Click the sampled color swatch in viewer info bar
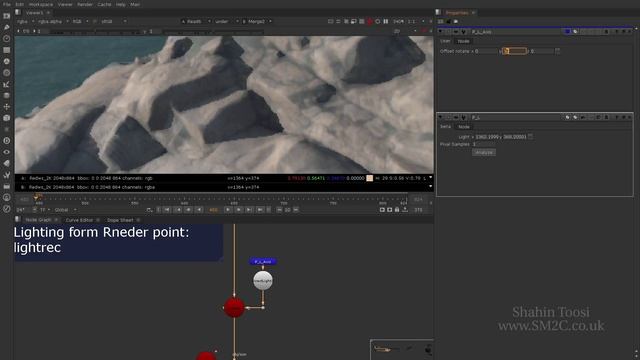The height and width of the screenshot is (360, 640). pos(369,178)
